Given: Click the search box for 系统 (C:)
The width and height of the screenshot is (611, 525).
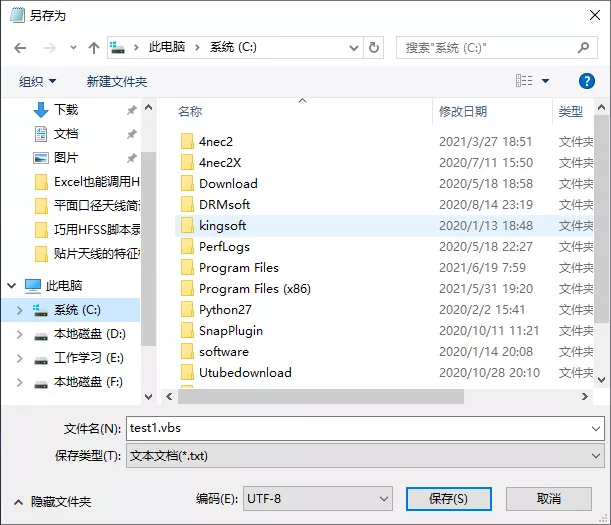Looking at the screenshot, I should pos(496,48).
